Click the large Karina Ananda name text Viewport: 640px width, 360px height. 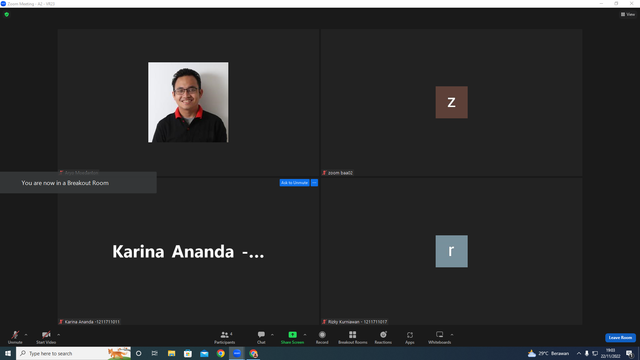pyautogui.click(x=188, y=251)
